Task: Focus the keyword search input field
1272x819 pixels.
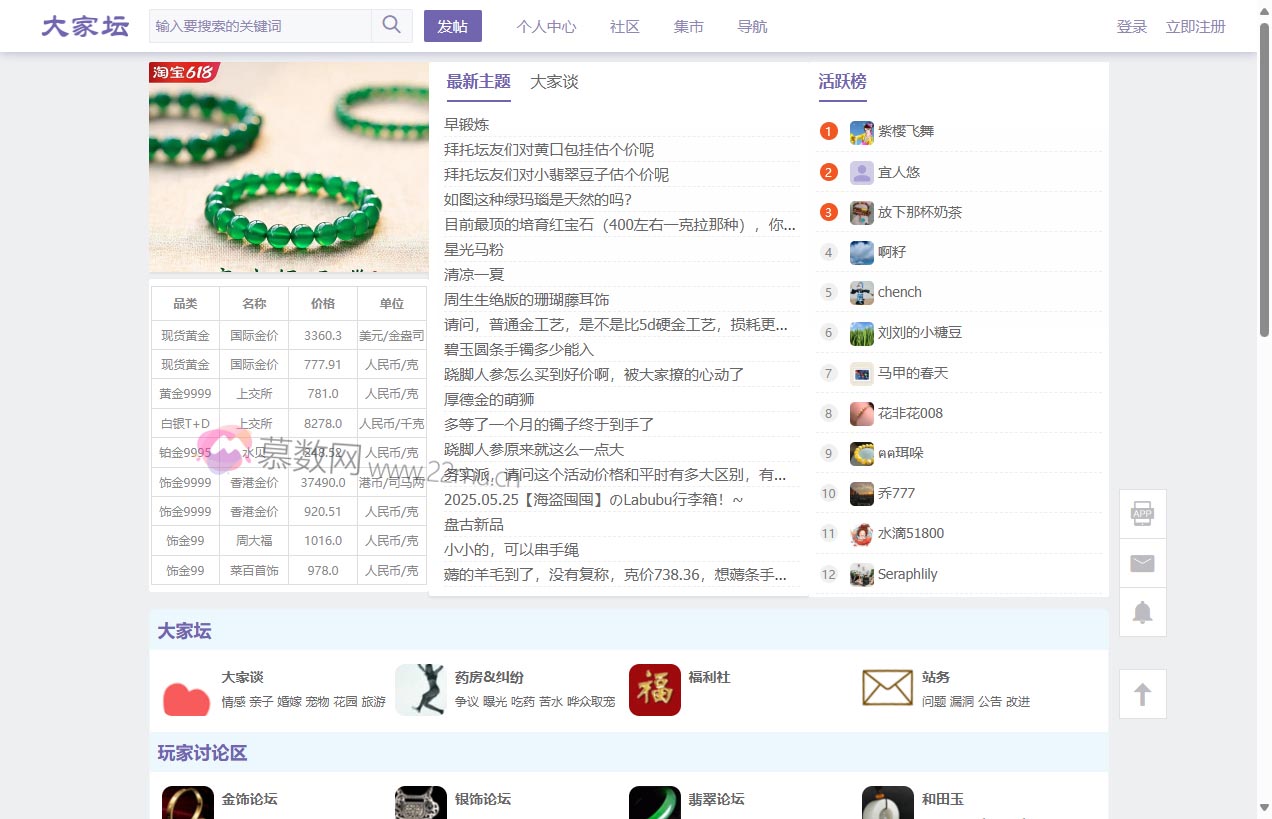Action: tap(260, 26)
